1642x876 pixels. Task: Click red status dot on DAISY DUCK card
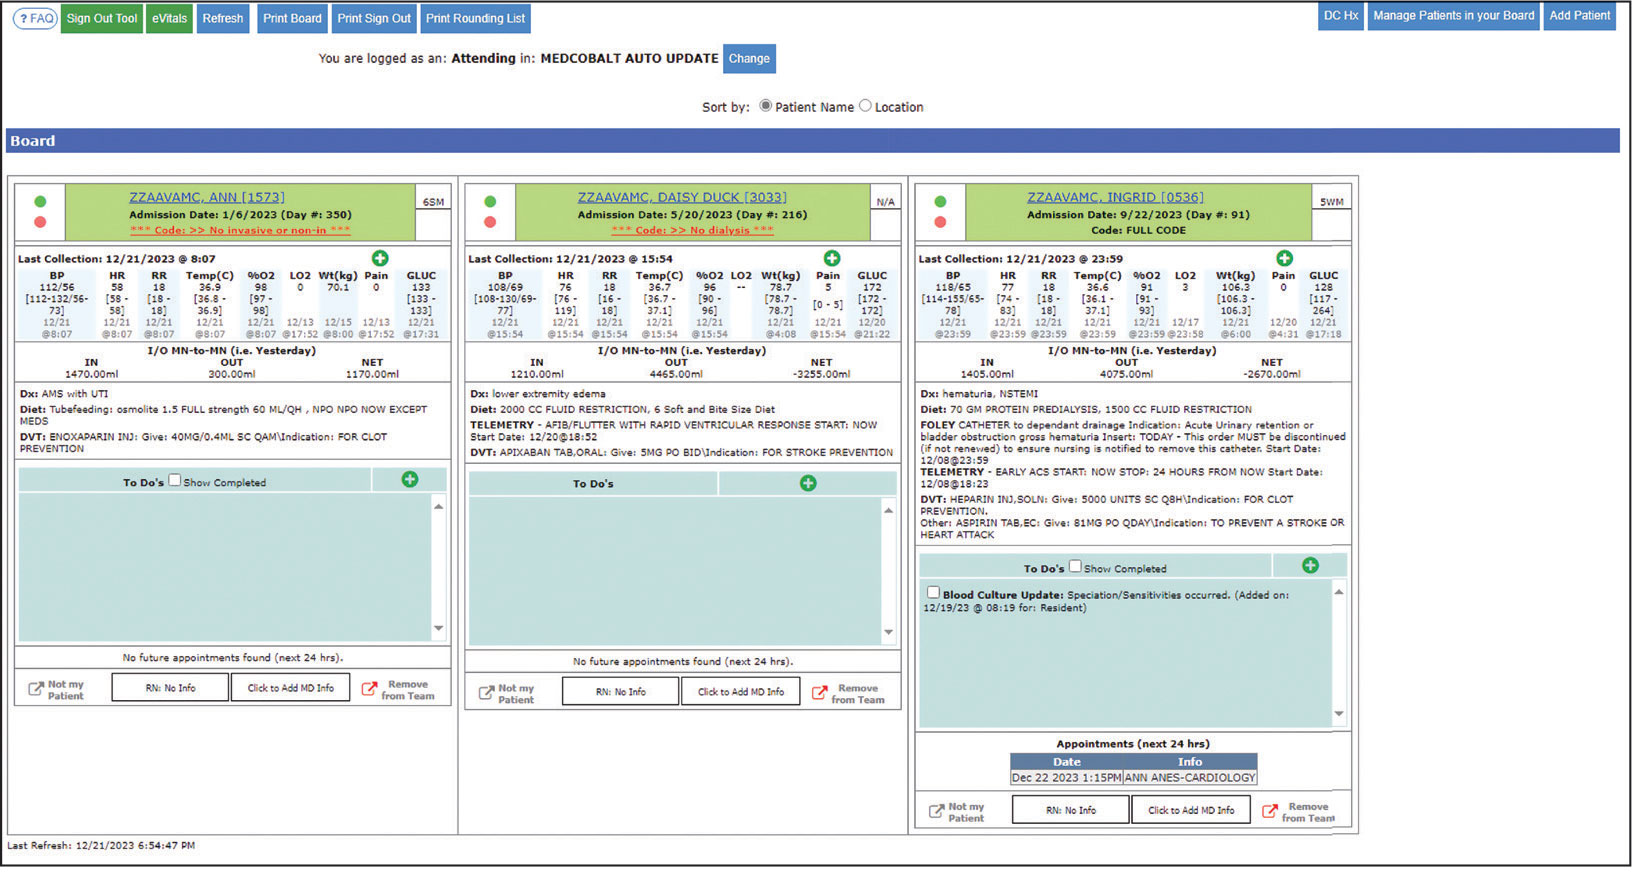coord(490,222)
